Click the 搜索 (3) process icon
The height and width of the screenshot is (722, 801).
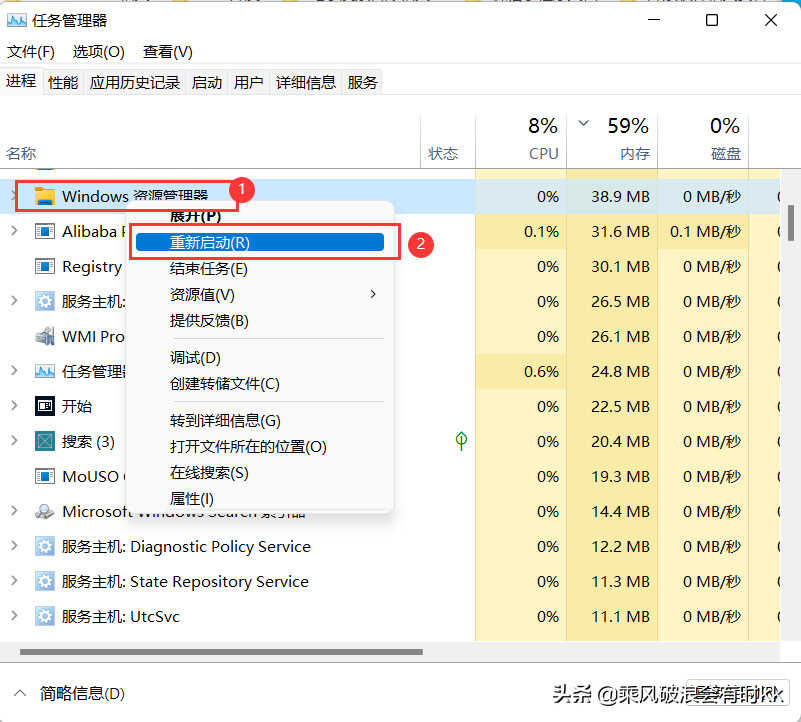(x=44, y=441)
